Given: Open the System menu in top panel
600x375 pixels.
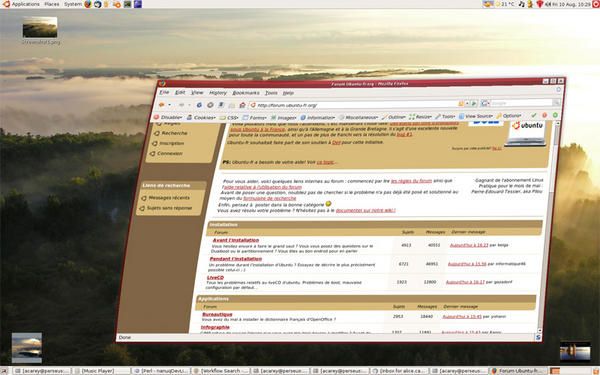Looking at the screenshot, I should click(73, 4).
